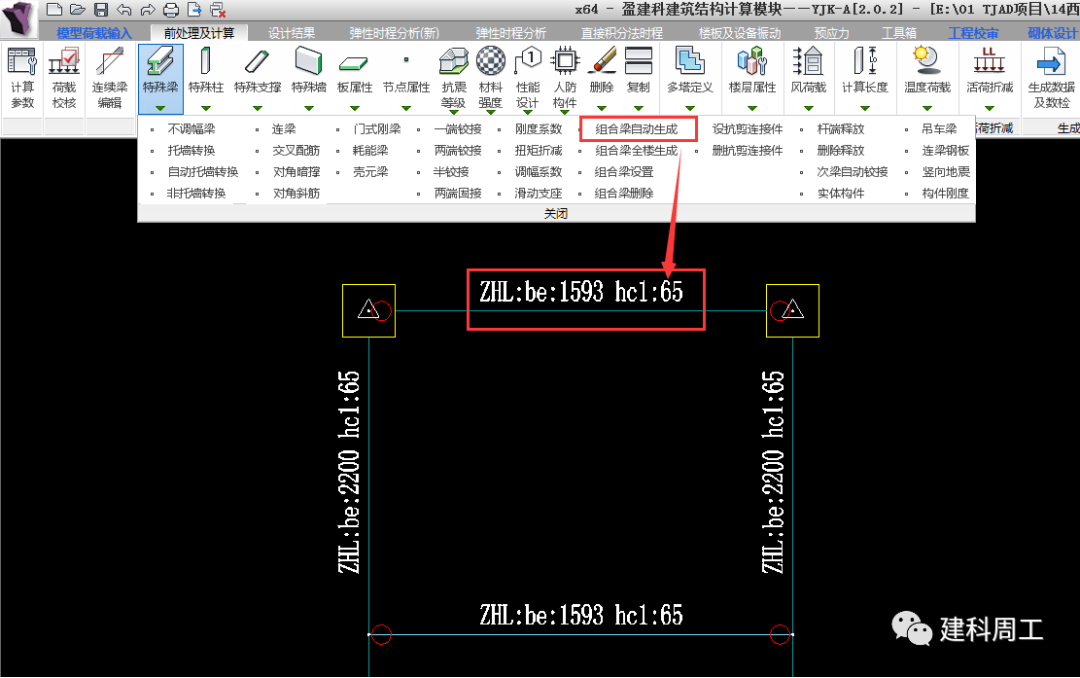The width and height of the screenshot is (1080, 678).
Task: Switch to 弹性时程分析(新) tab
Action: pyautogui.click(x=394, y=33)
